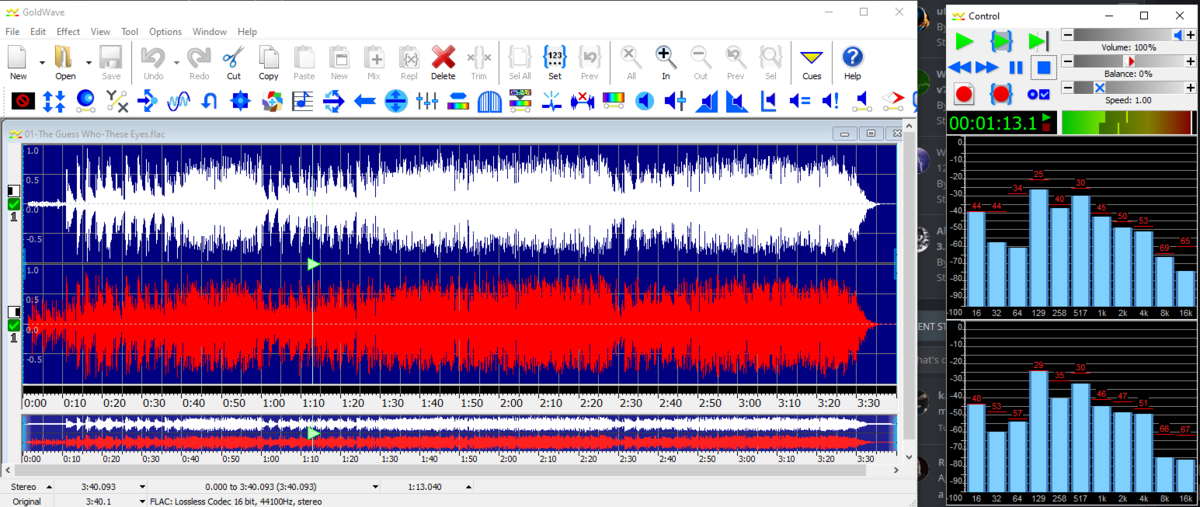Expand the New button dropdown arrow
Viewport: 1200px width, 507px height.
42,62
